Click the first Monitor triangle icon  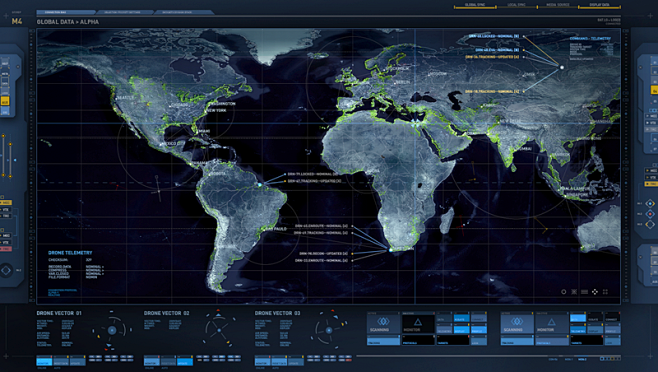pyautogui.click(x=418, y=323)
